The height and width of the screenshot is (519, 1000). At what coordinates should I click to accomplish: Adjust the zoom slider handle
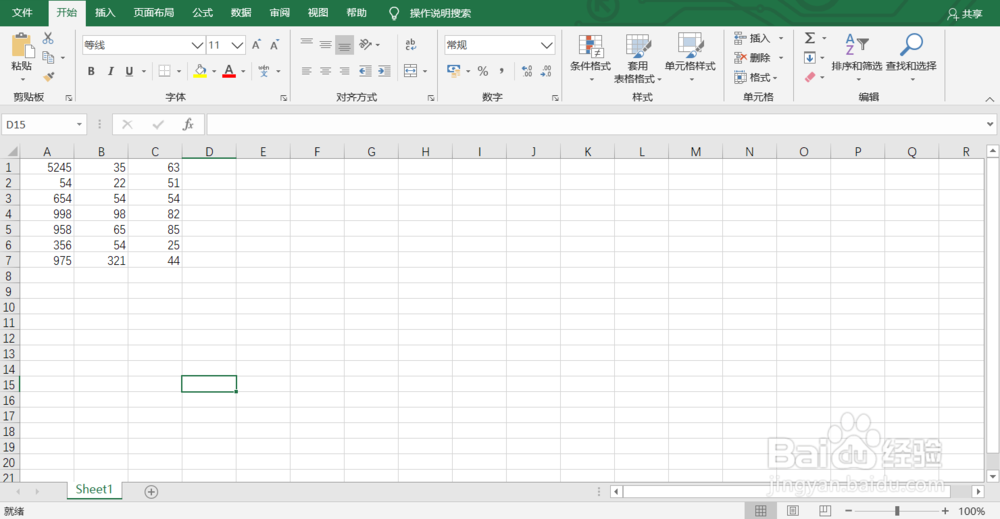[897, 511]
